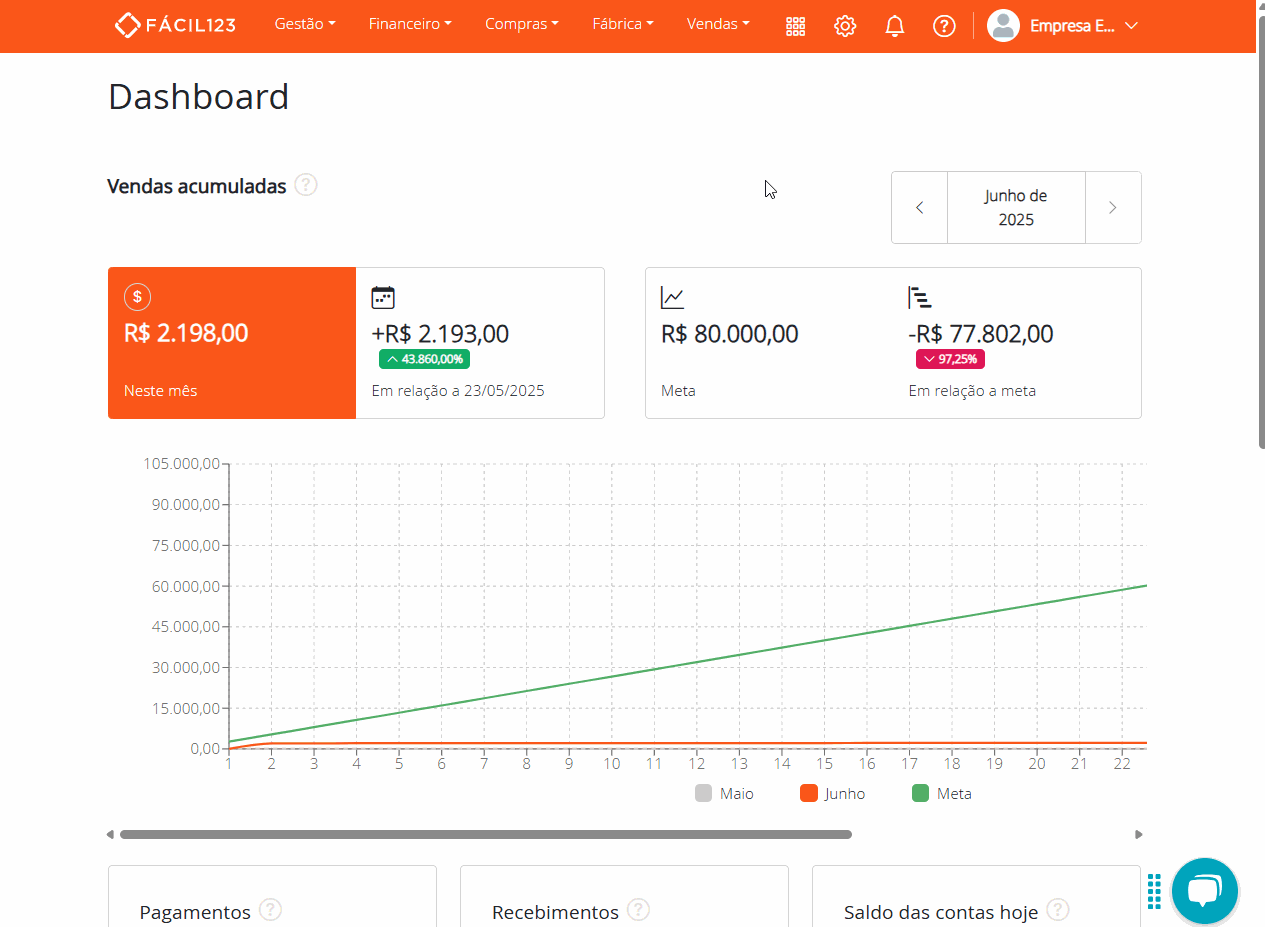Open the Gestão menu

pos(304,23)
